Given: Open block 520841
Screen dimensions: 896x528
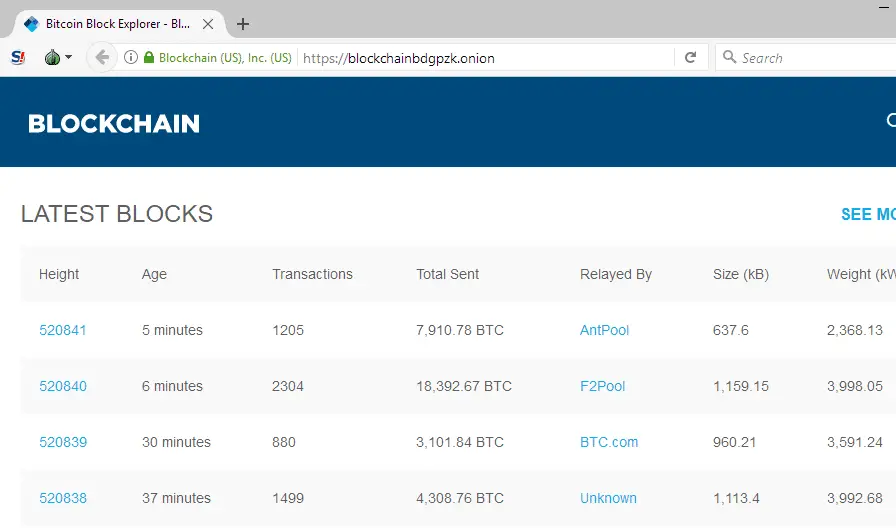Looking at the screenshot, I should coord(63,330).
